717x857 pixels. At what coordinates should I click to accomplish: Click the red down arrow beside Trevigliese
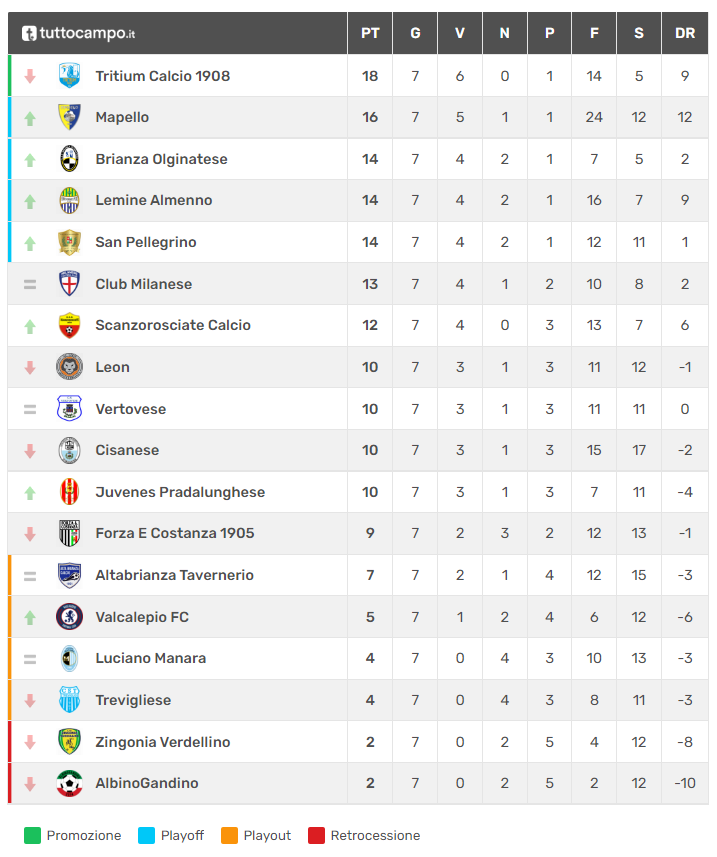point(30,700)
